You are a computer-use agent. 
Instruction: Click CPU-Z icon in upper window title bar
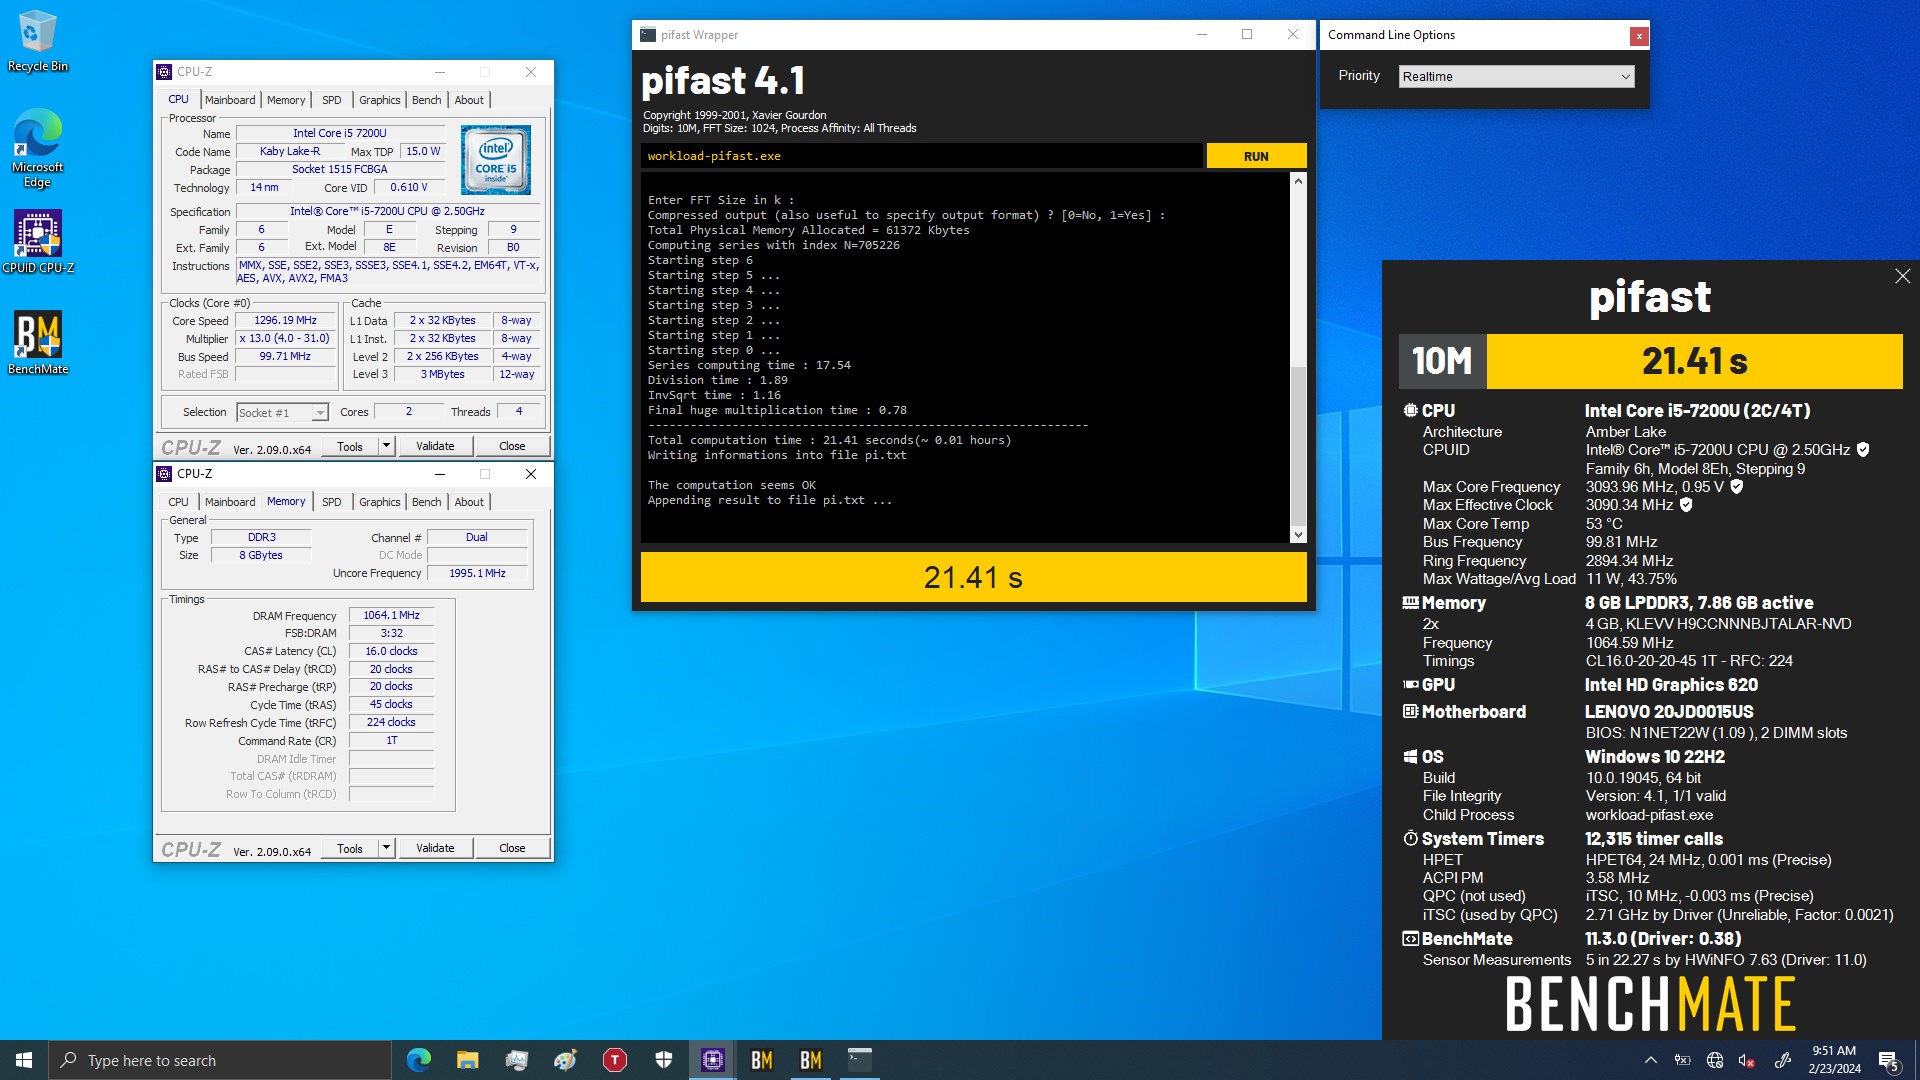[x=164, y=72]
